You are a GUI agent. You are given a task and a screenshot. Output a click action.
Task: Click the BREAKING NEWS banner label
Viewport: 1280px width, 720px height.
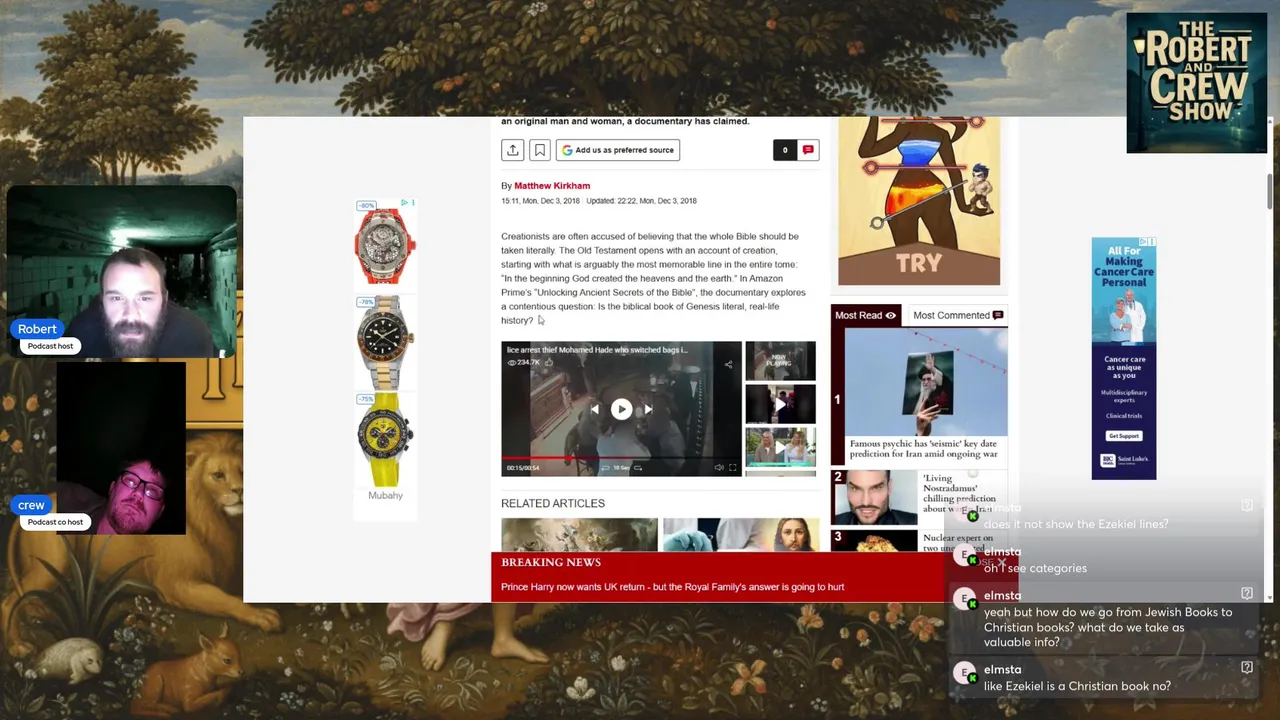551,563
